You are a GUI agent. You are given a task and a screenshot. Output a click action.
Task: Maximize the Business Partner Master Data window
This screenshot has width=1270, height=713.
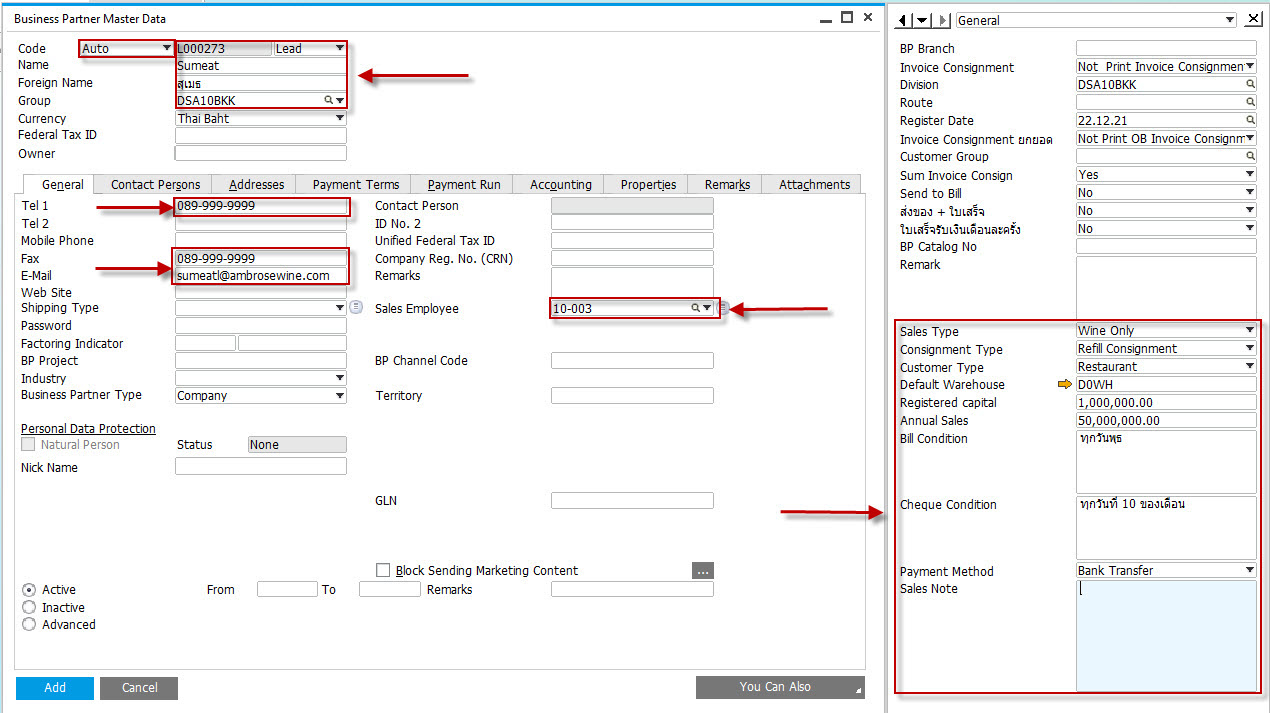[847, 17]
